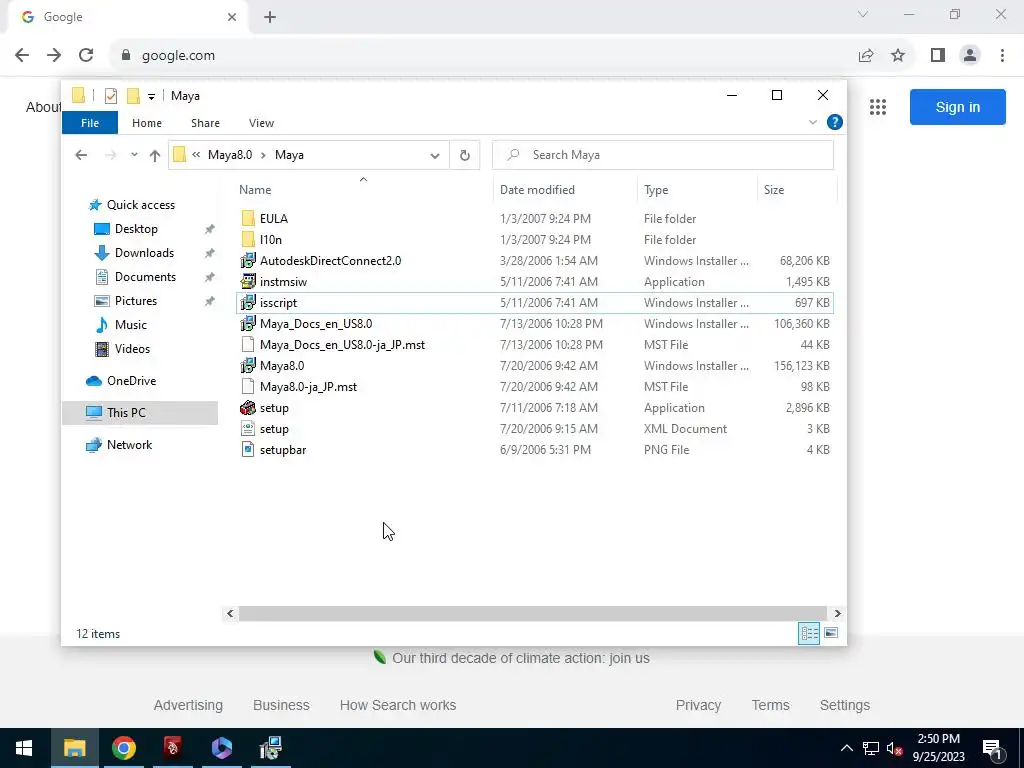Select the Maya_Docs_en_US8.0 installer icon
1024x768 pixels.
click(x=248, y=323)
